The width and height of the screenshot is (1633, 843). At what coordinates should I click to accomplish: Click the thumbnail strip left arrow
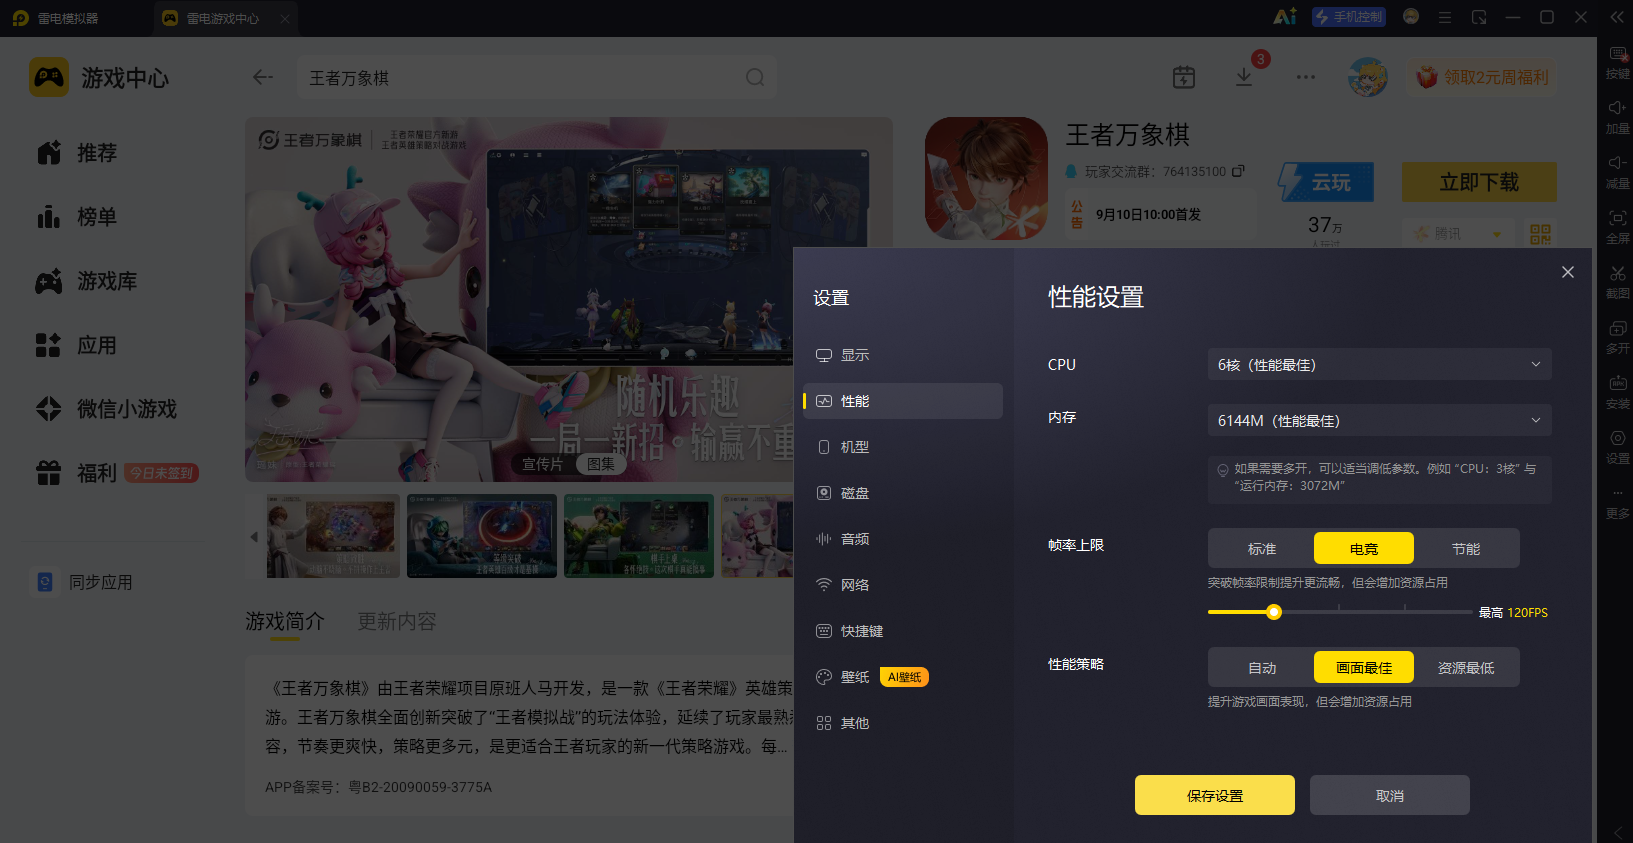click(254, 537)
